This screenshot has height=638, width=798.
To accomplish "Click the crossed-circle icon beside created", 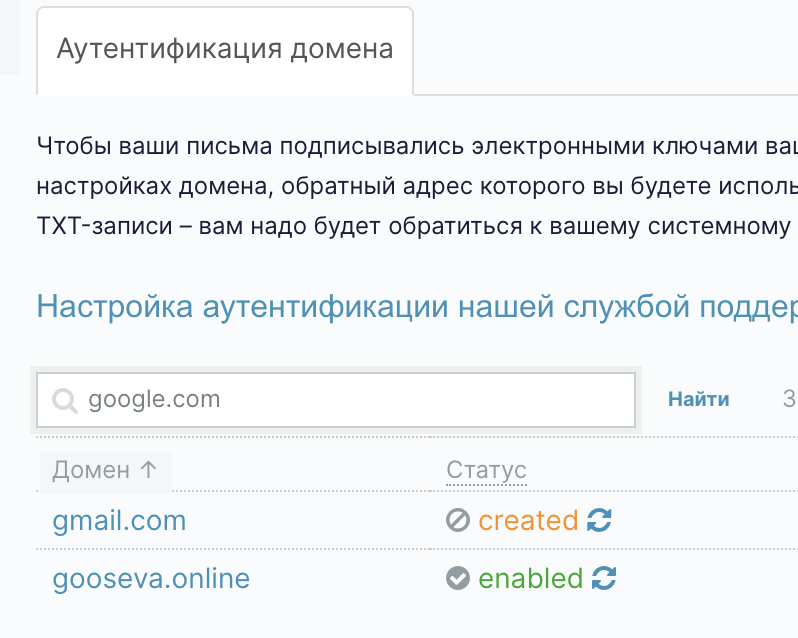I will [458, 520].
